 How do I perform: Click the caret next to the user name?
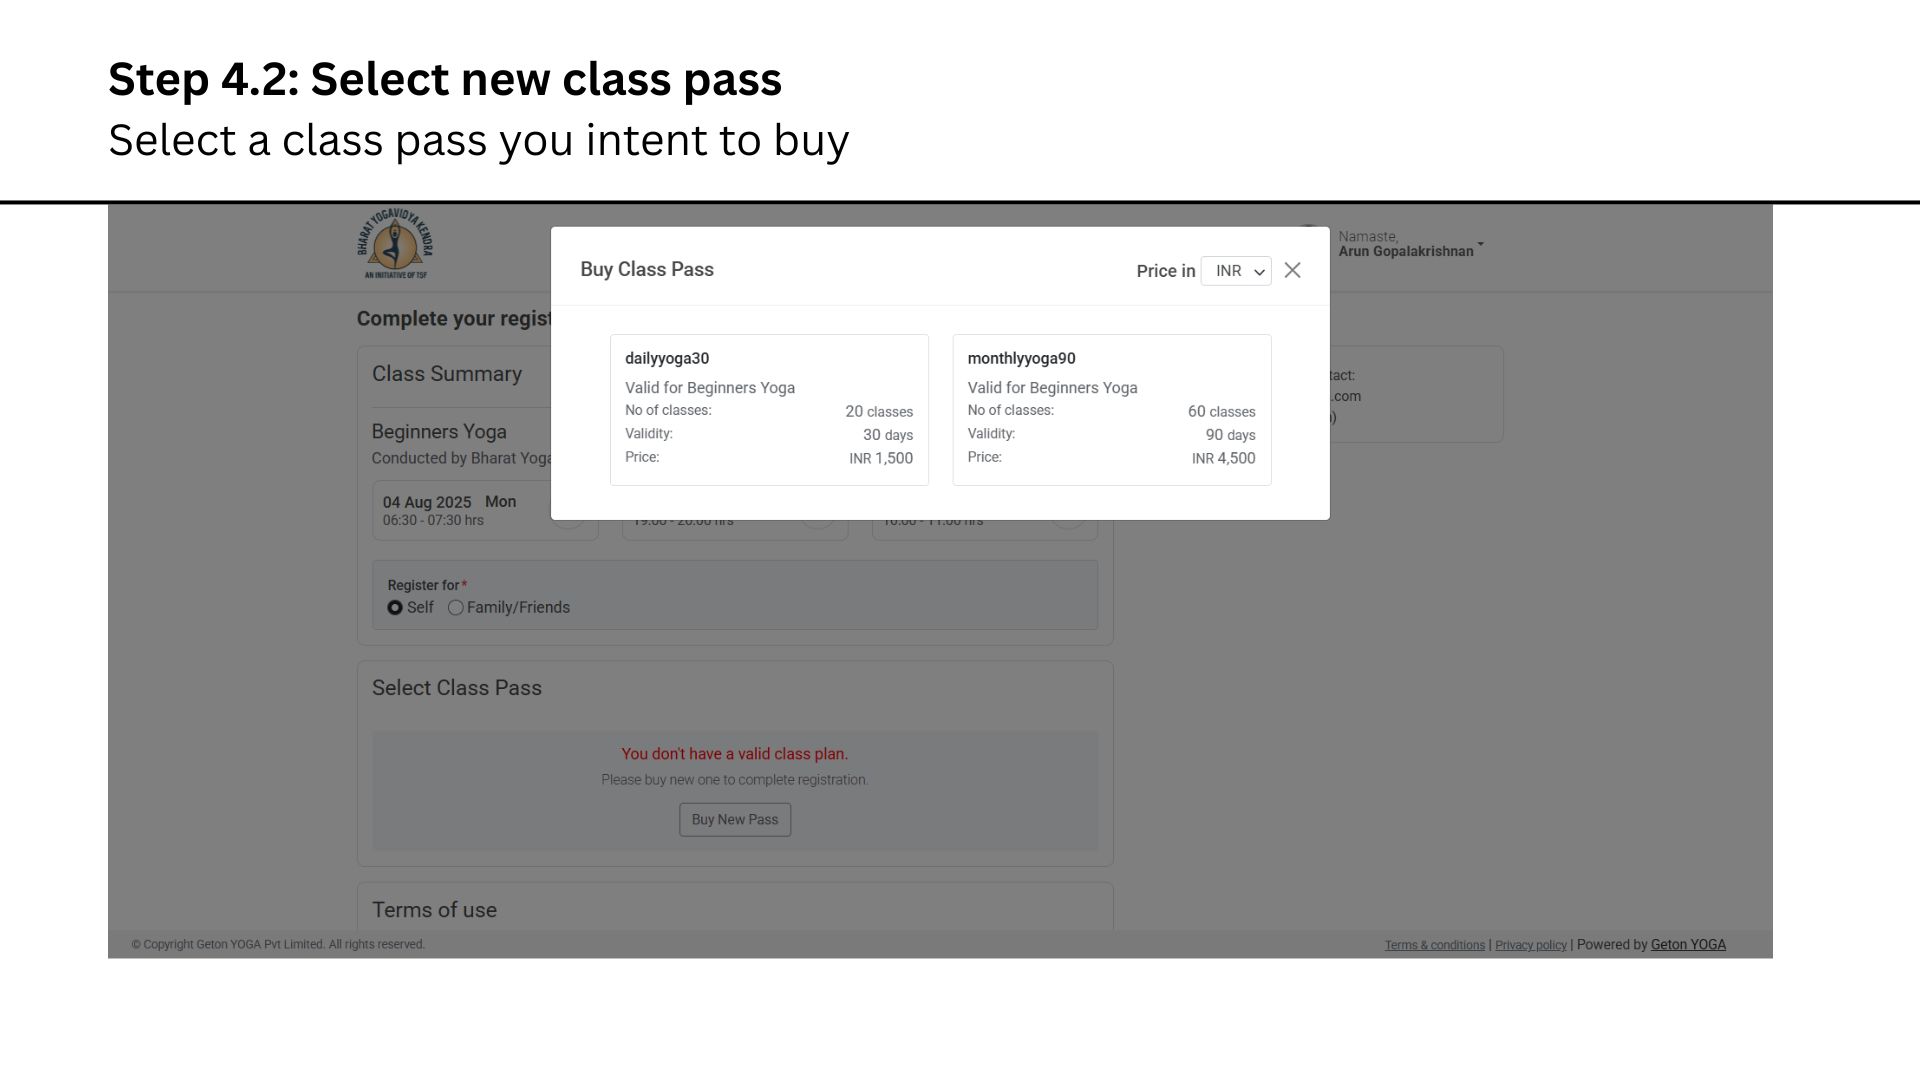click(x=1481, y=244)
